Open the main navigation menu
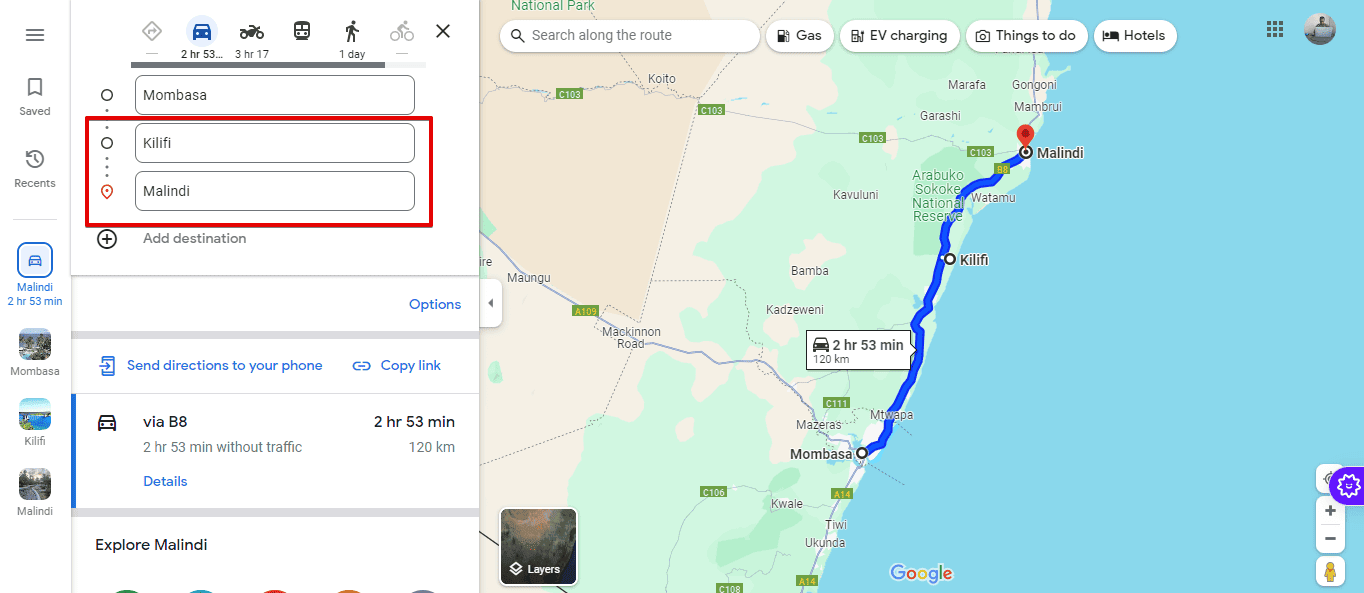1364x593 pixels. [34, 34]
